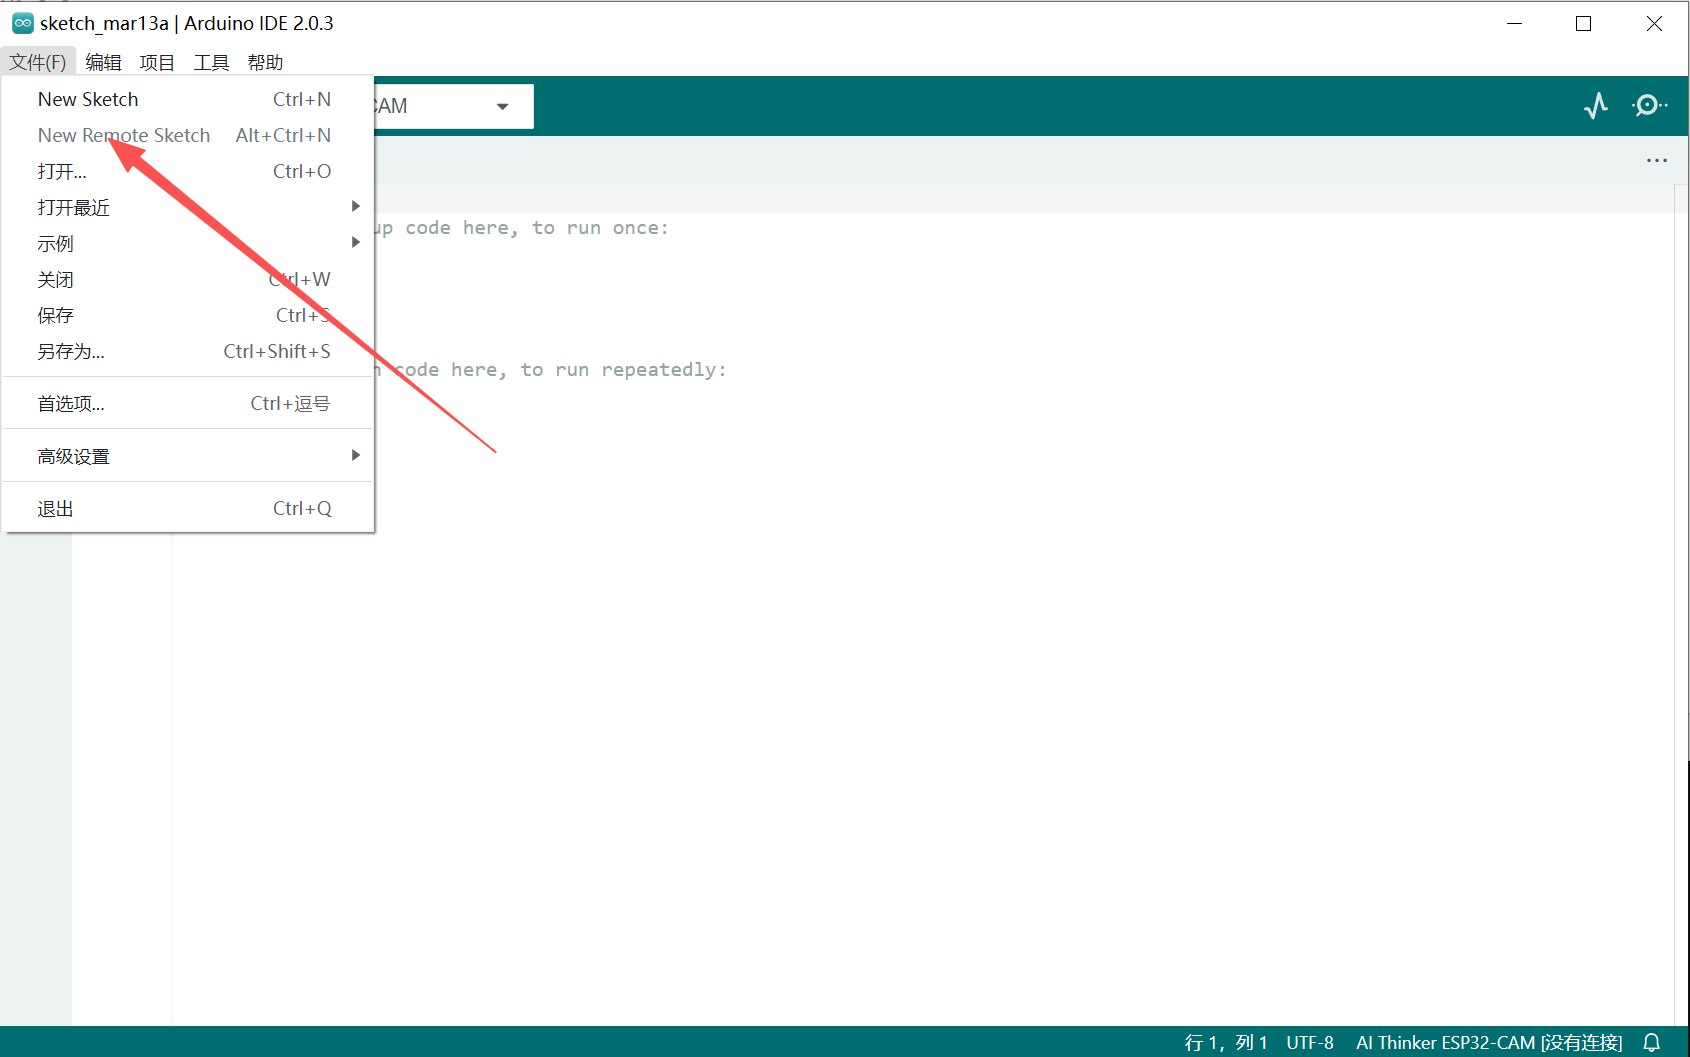Screen dimensions: 1690x1057
Task: Select New Sketch menu entry
Action: point(189,99)
